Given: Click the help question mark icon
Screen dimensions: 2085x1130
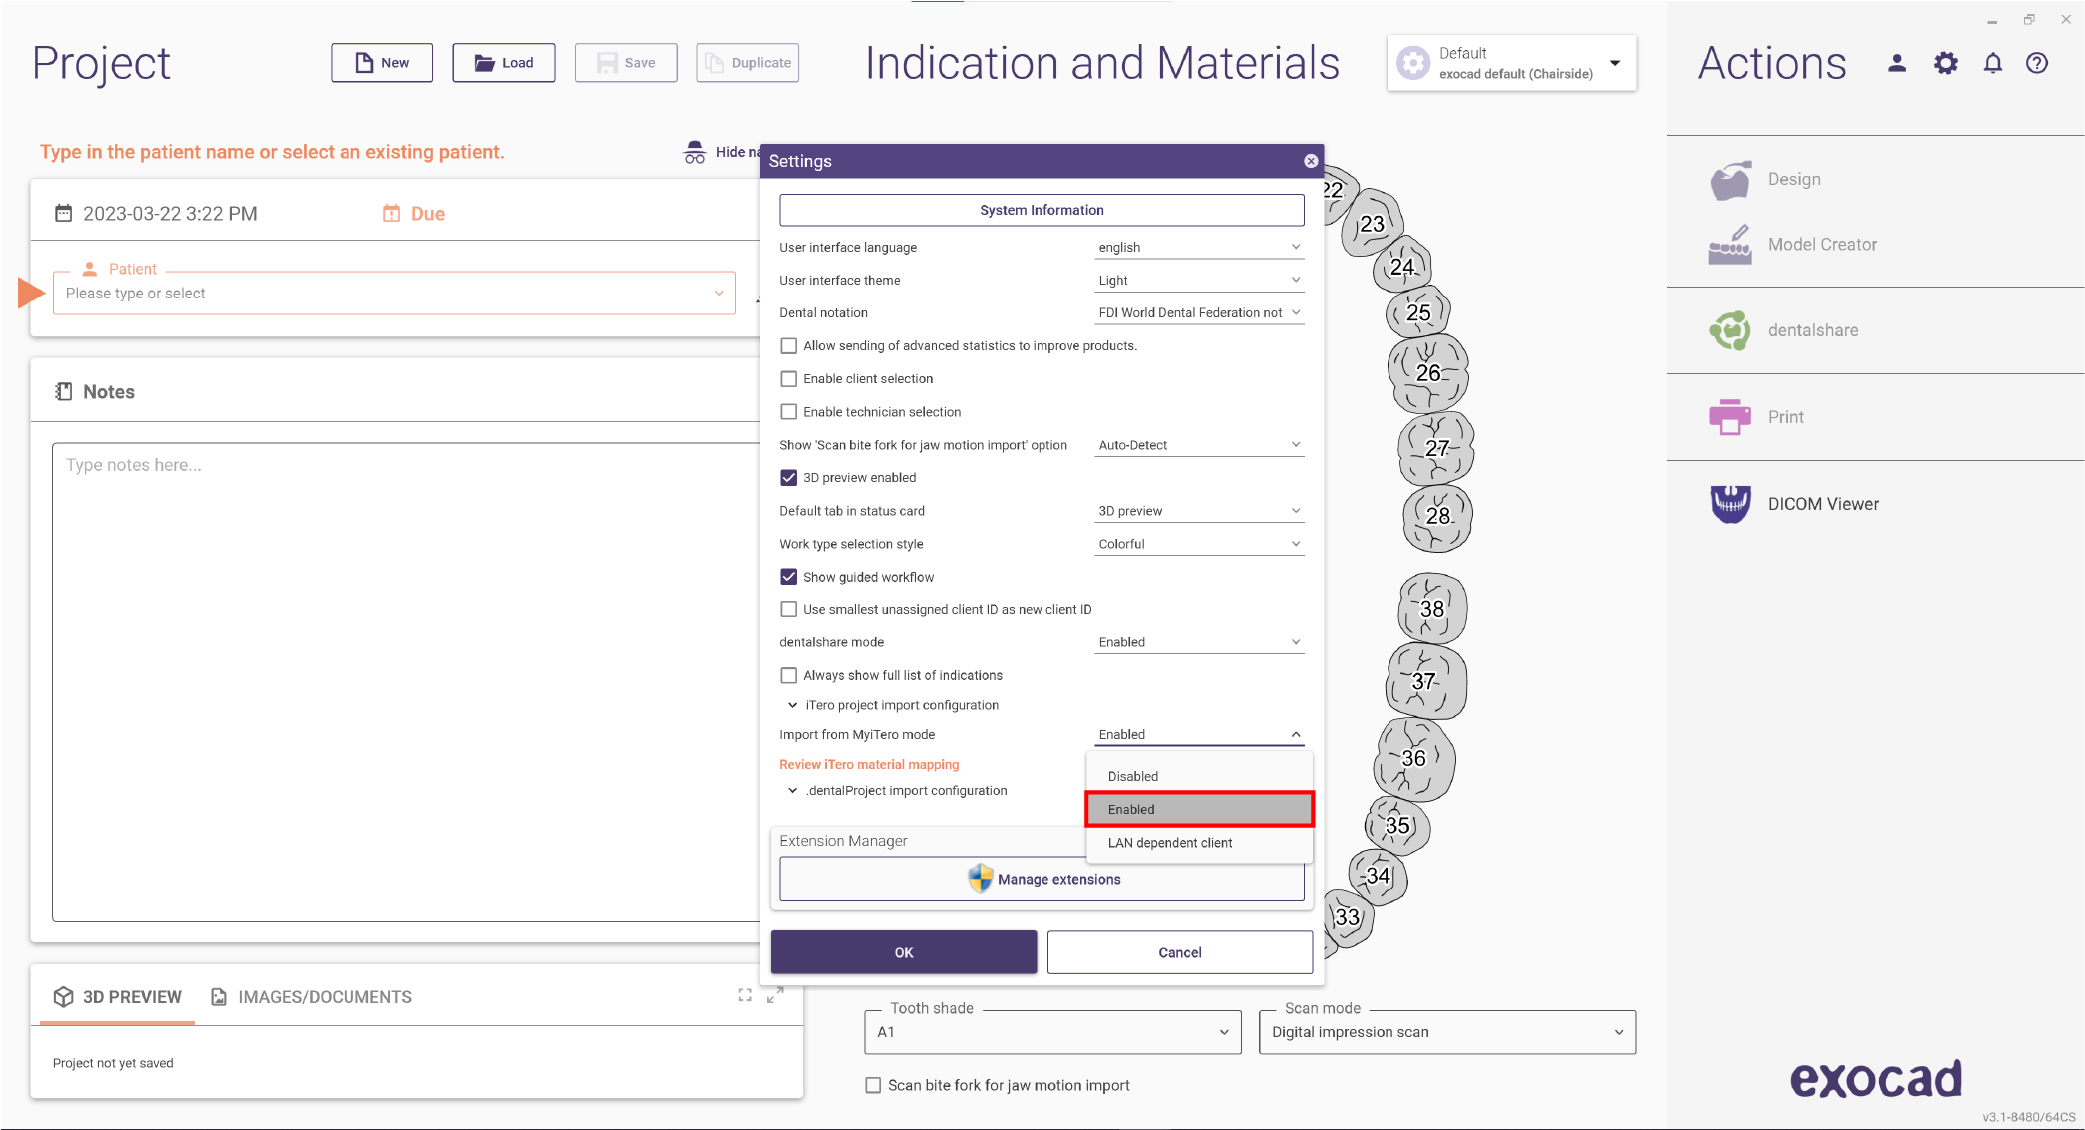Looking at the screenshot, I should click(x=2037, y=64).
